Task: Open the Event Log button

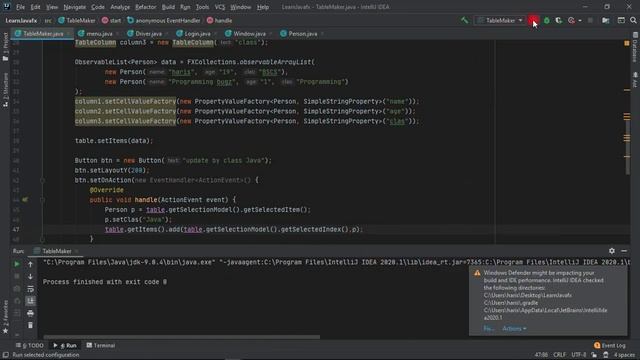Action: tap(609, 345)
